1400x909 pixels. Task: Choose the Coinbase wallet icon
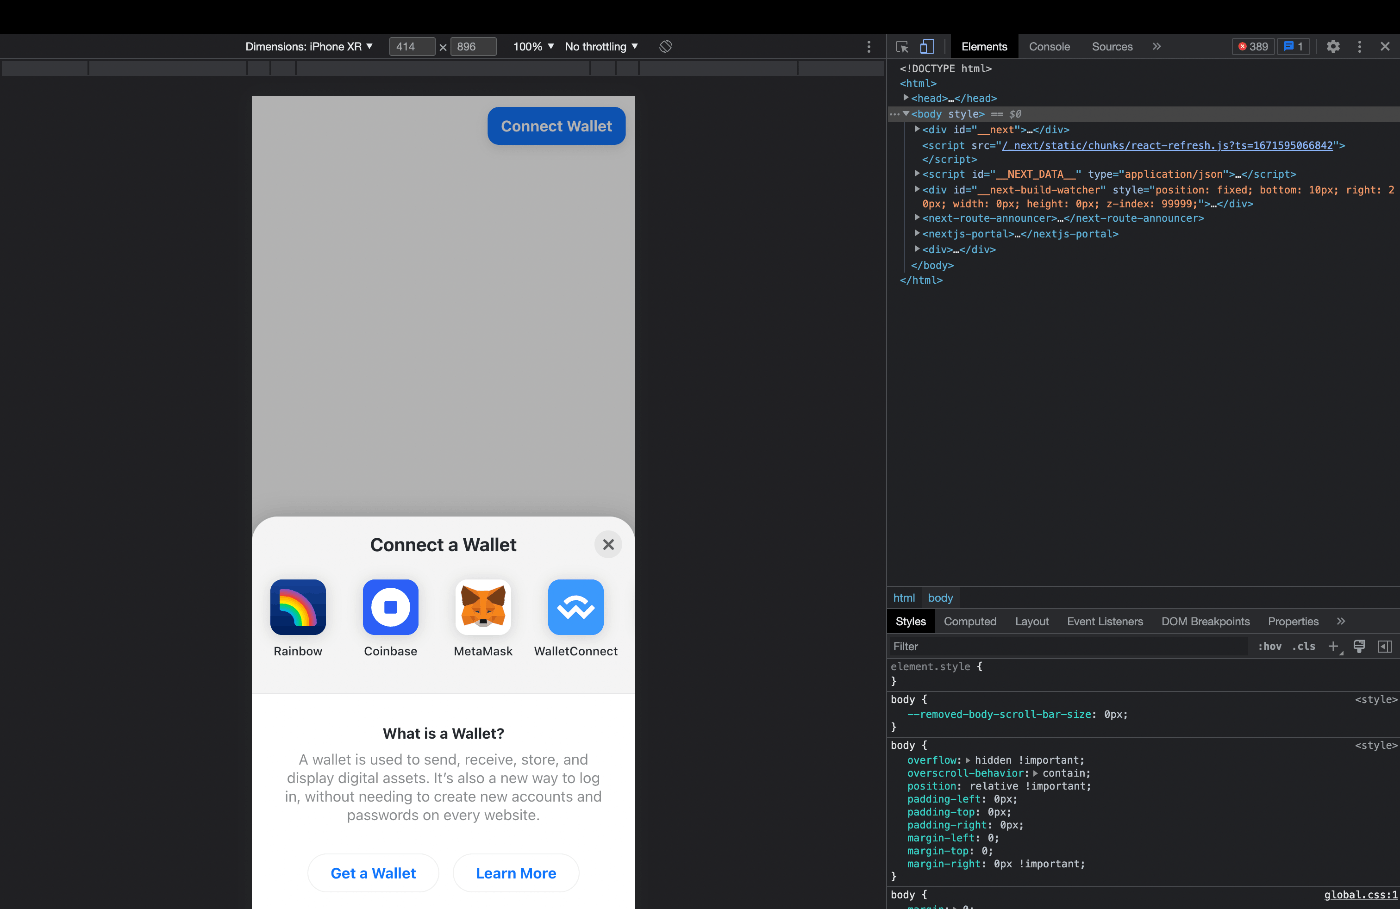[391, 607]
